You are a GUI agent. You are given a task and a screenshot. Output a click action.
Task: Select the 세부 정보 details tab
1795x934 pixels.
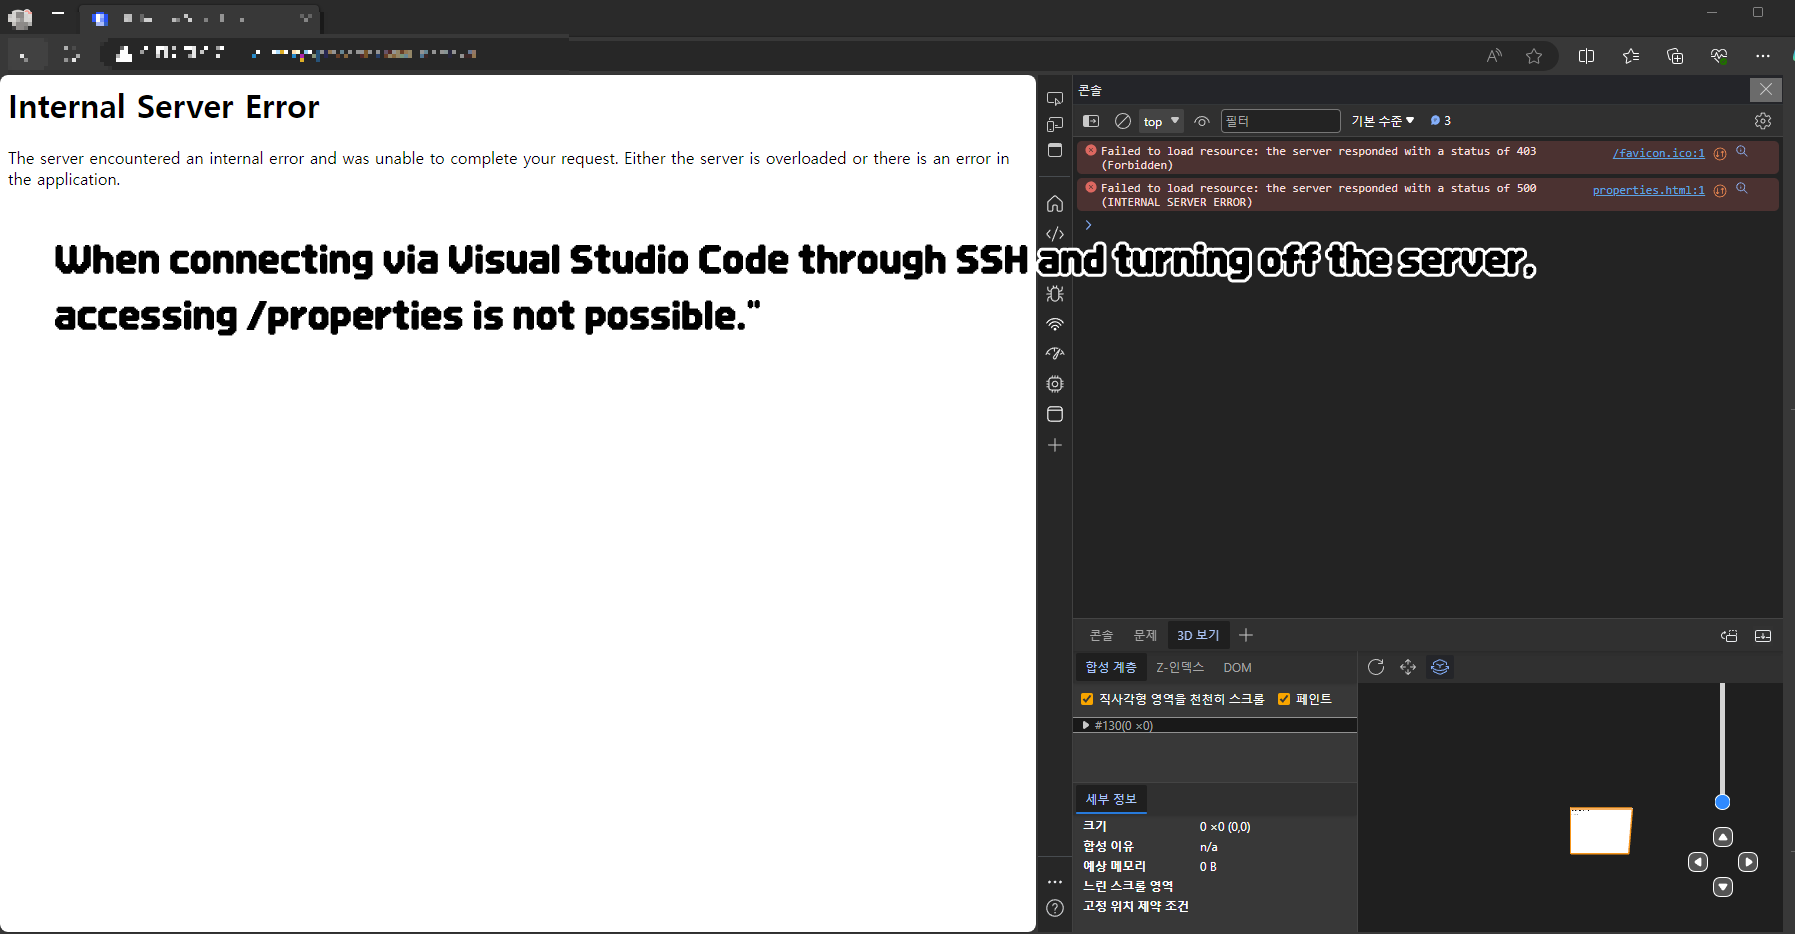coord(1111,799)
